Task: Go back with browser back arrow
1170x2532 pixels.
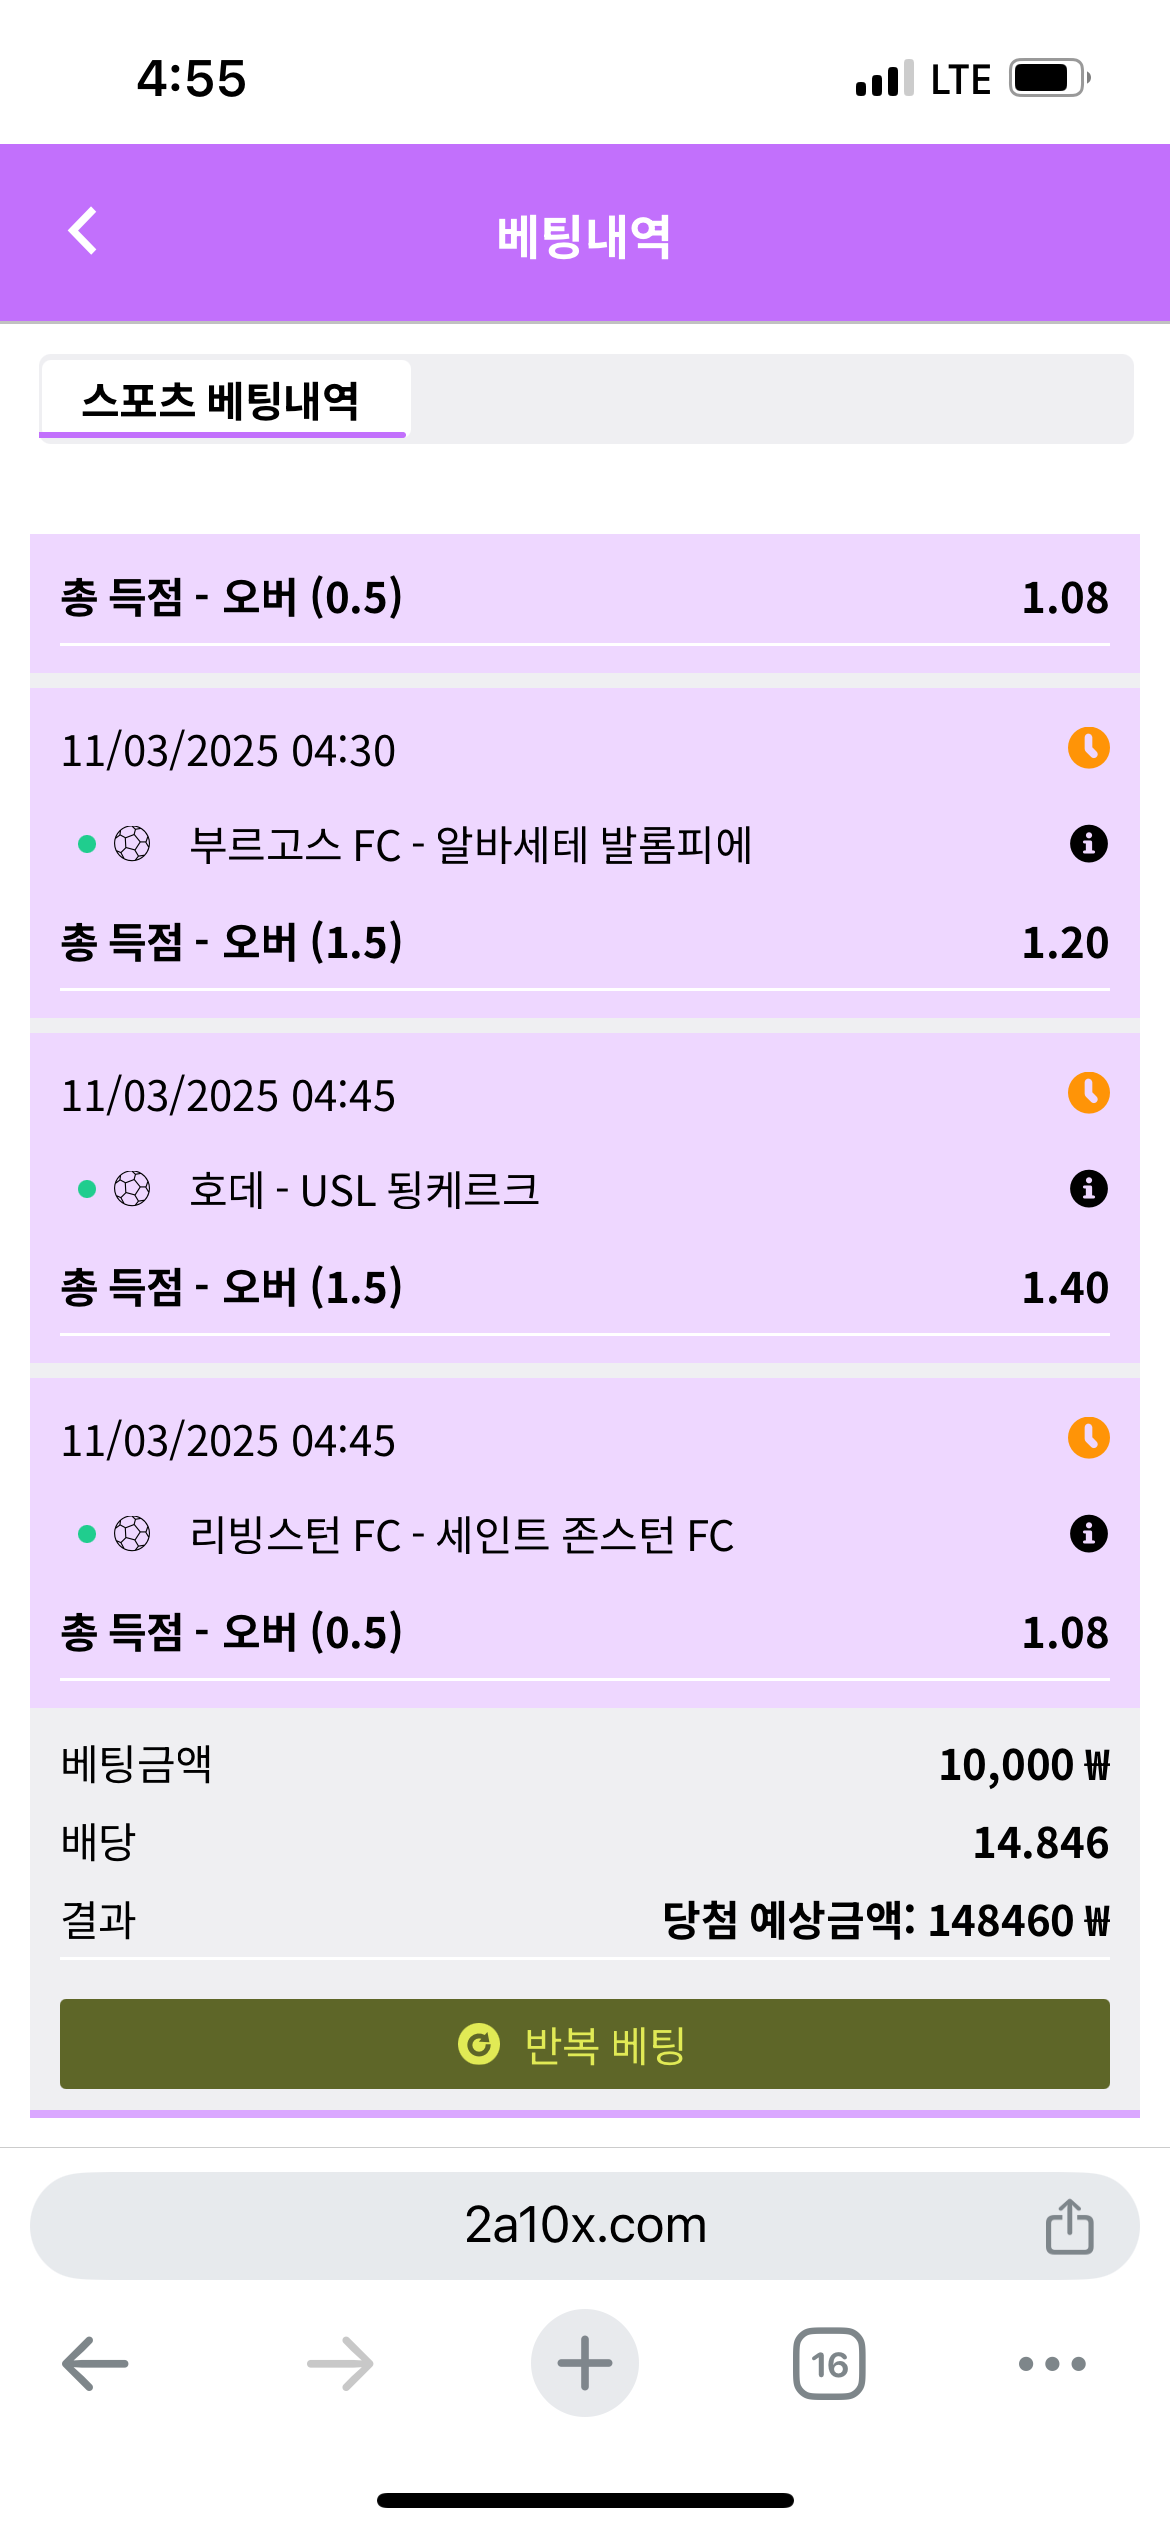Action: [x=95, y=2364]
